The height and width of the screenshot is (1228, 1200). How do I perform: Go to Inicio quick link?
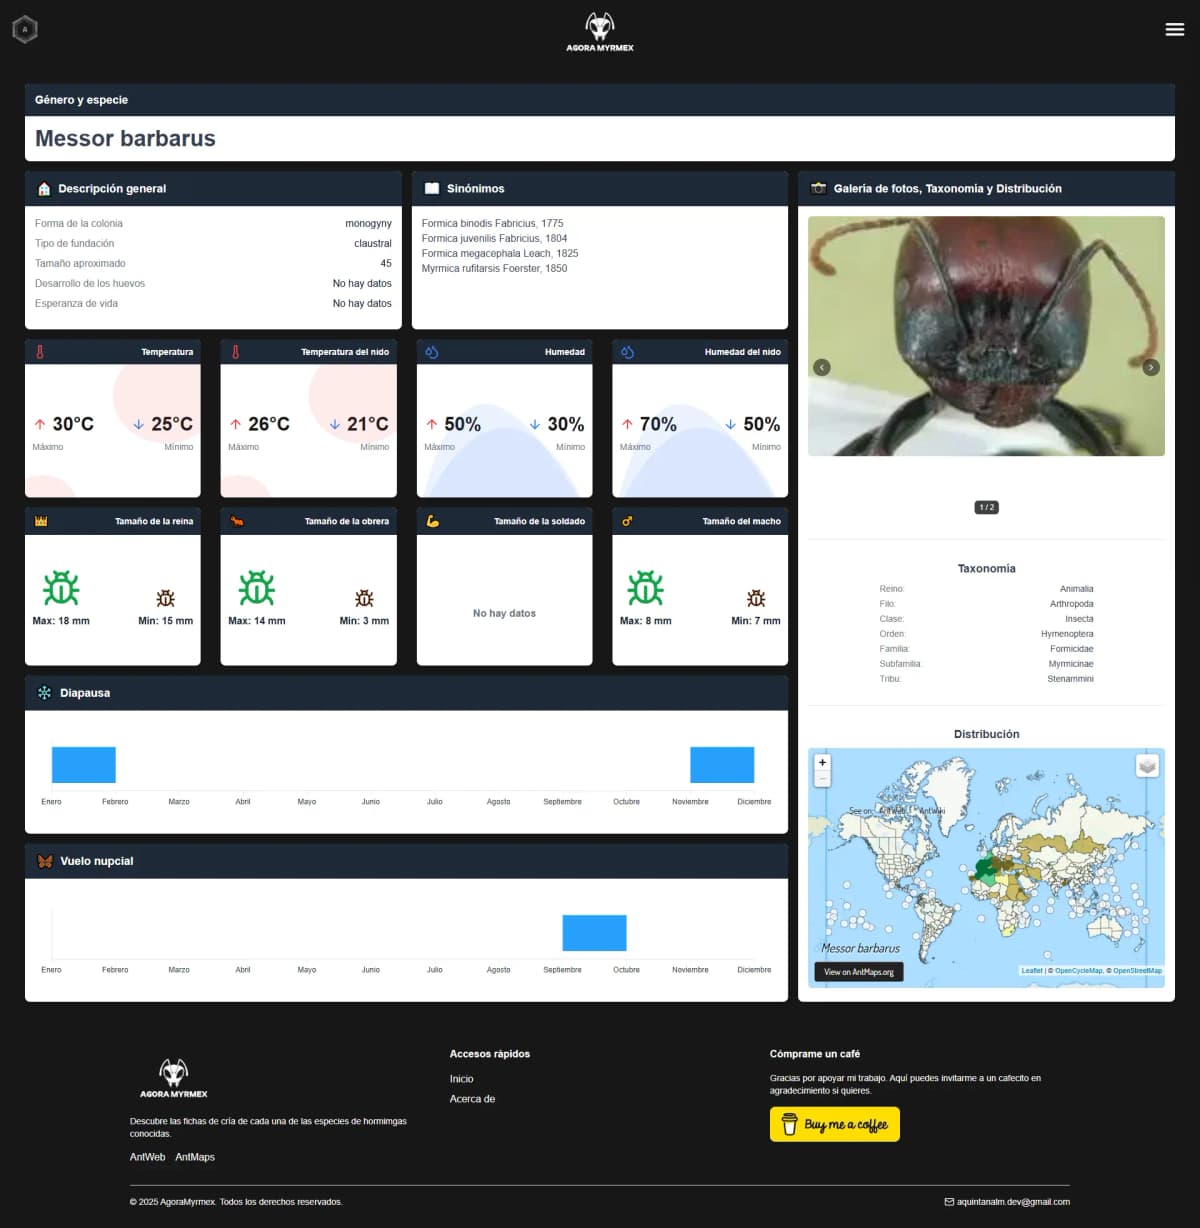tap(461, 1079)
